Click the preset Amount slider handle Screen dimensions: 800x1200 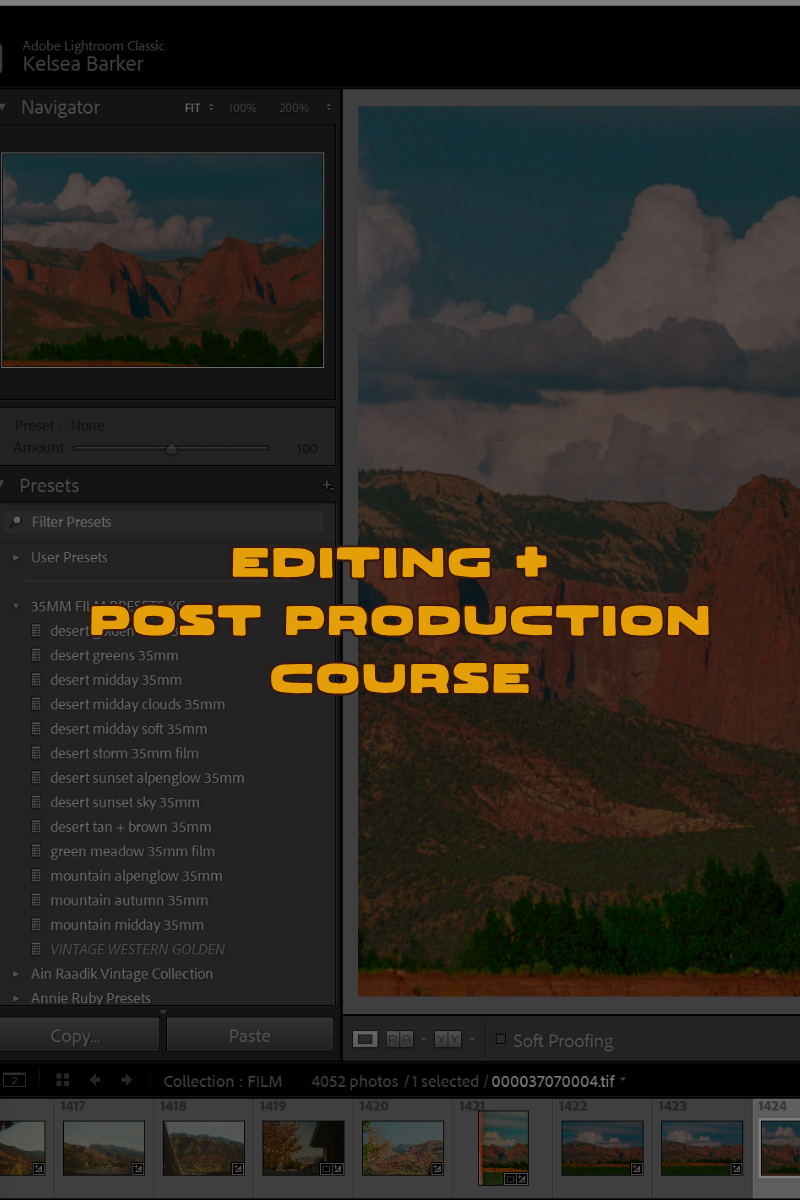[171, 449]
